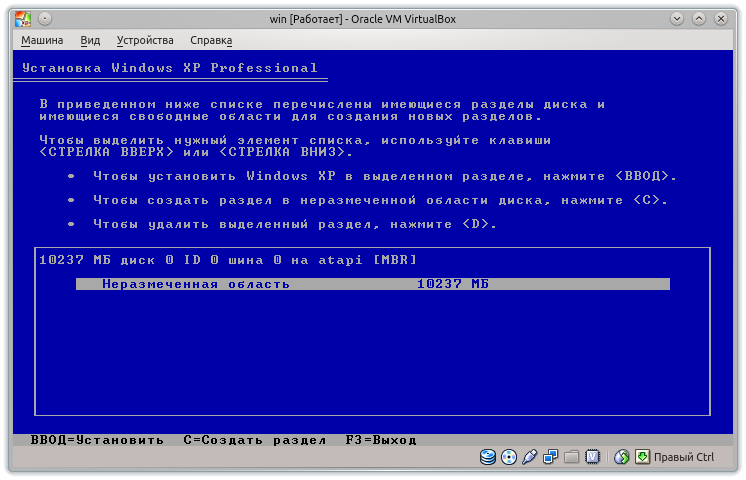746x480 pixels.
Task: Click the line about pressing <ВВОД> to install
Action: 385,176
